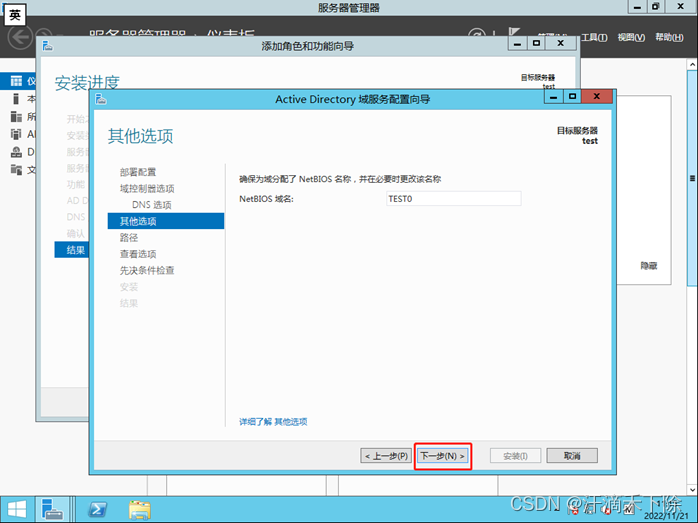Viewport: 698px width, 523px height.
Task: Click Server Manager icon on taskbar
Action: 52,509
